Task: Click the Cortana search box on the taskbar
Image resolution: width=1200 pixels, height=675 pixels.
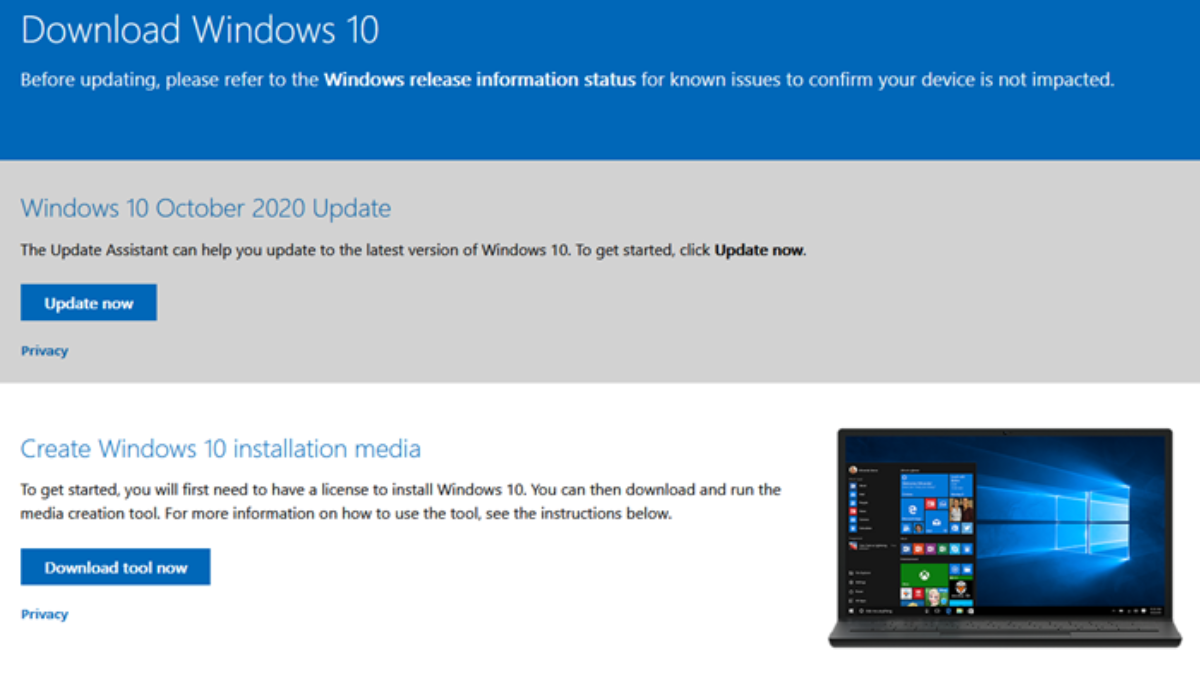Action: click(874, 611)
